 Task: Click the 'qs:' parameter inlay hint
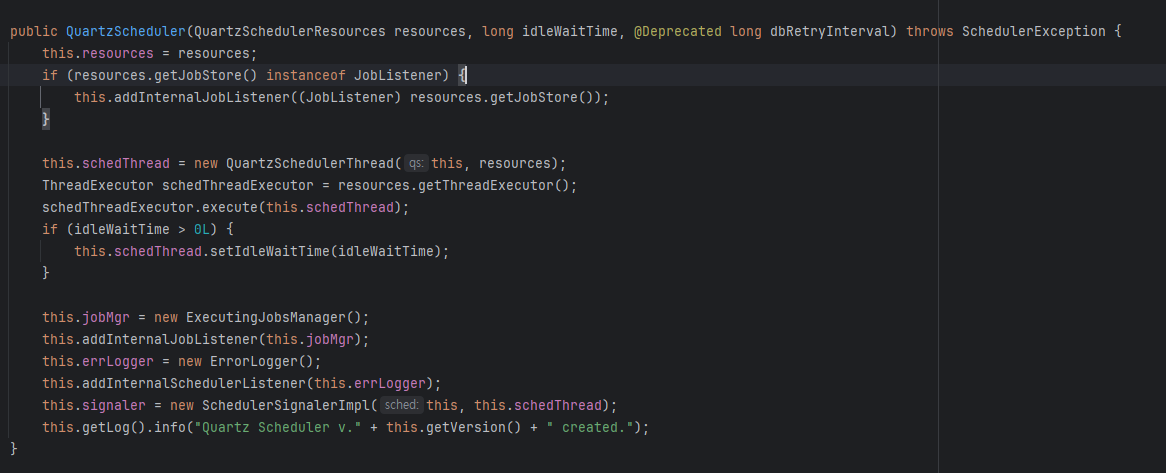(416, 164)
